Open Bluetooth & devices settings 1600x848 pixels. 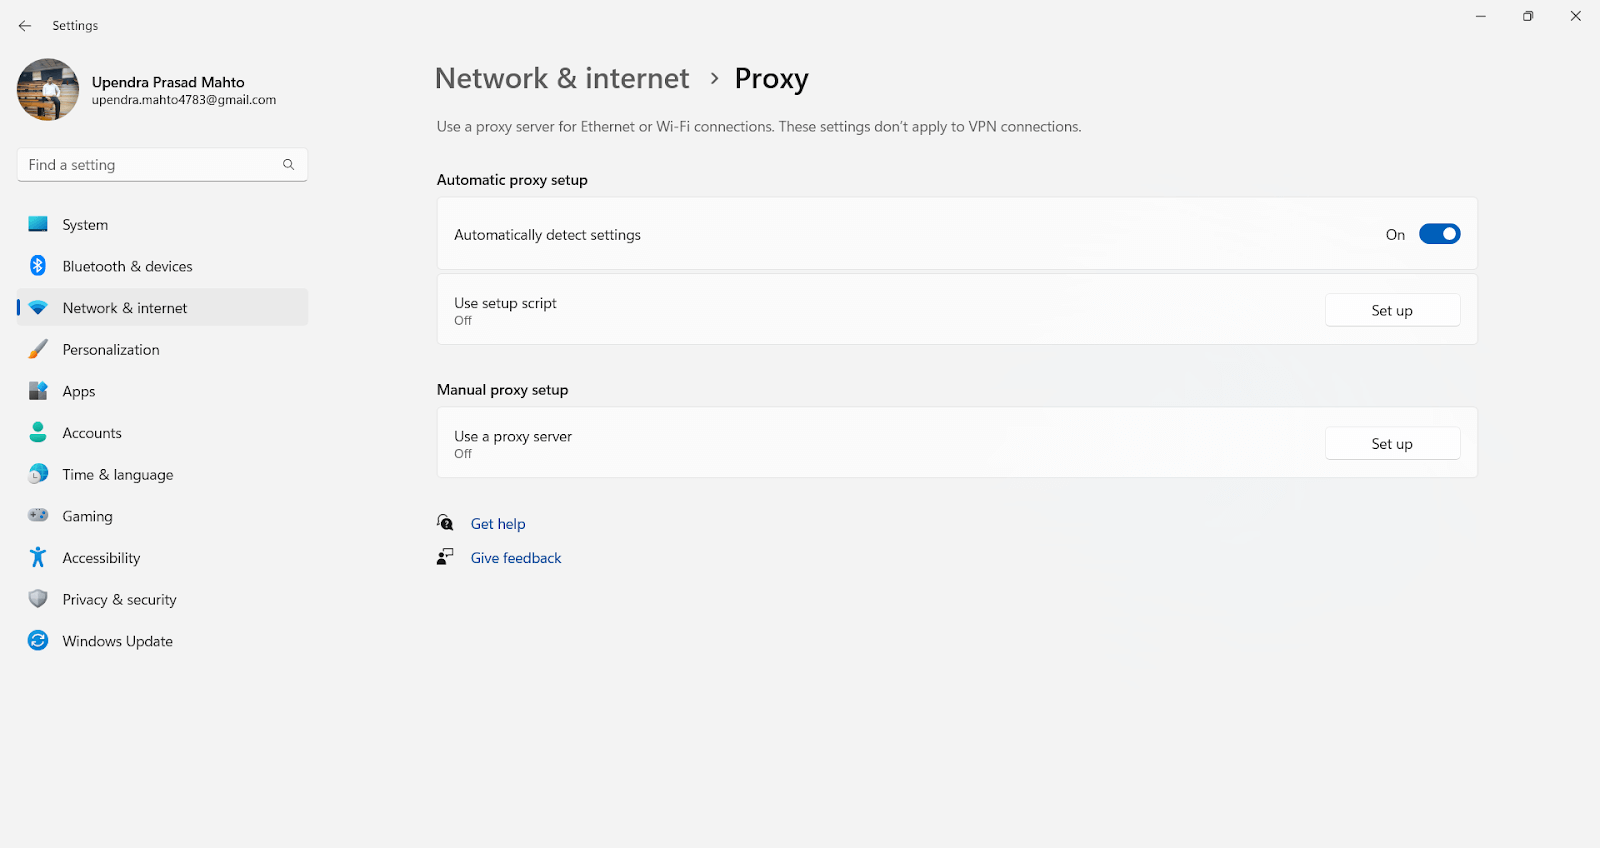pos(127,266)
